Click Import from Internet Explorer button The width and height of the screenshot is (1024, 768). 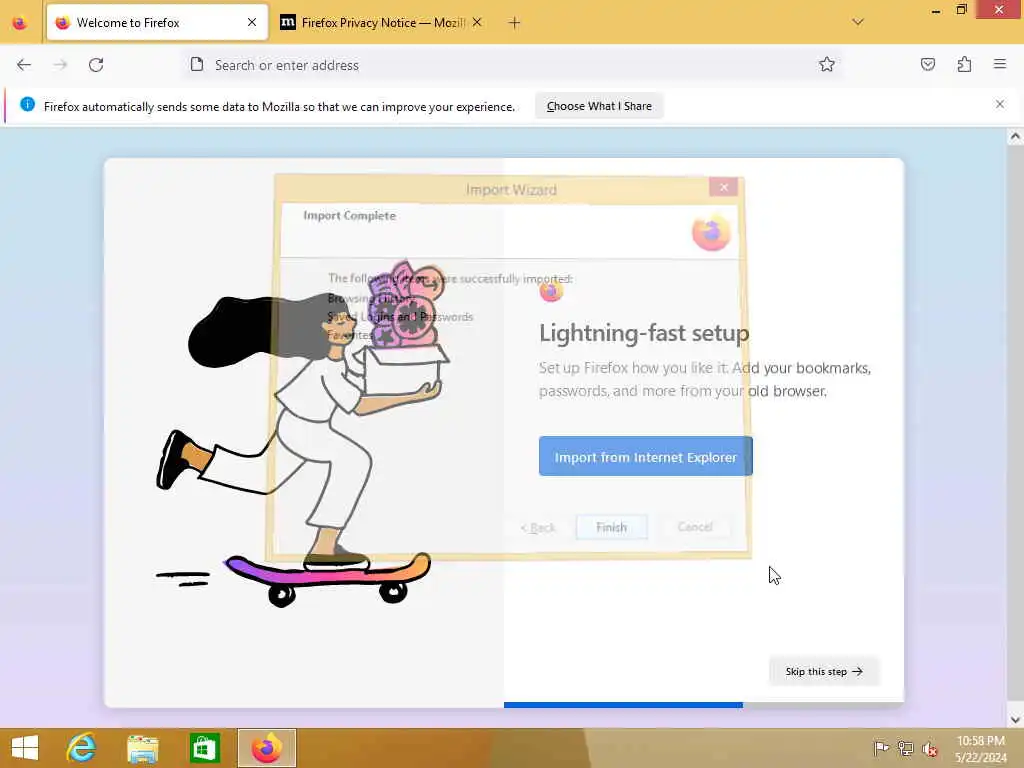tap(645, 456)
